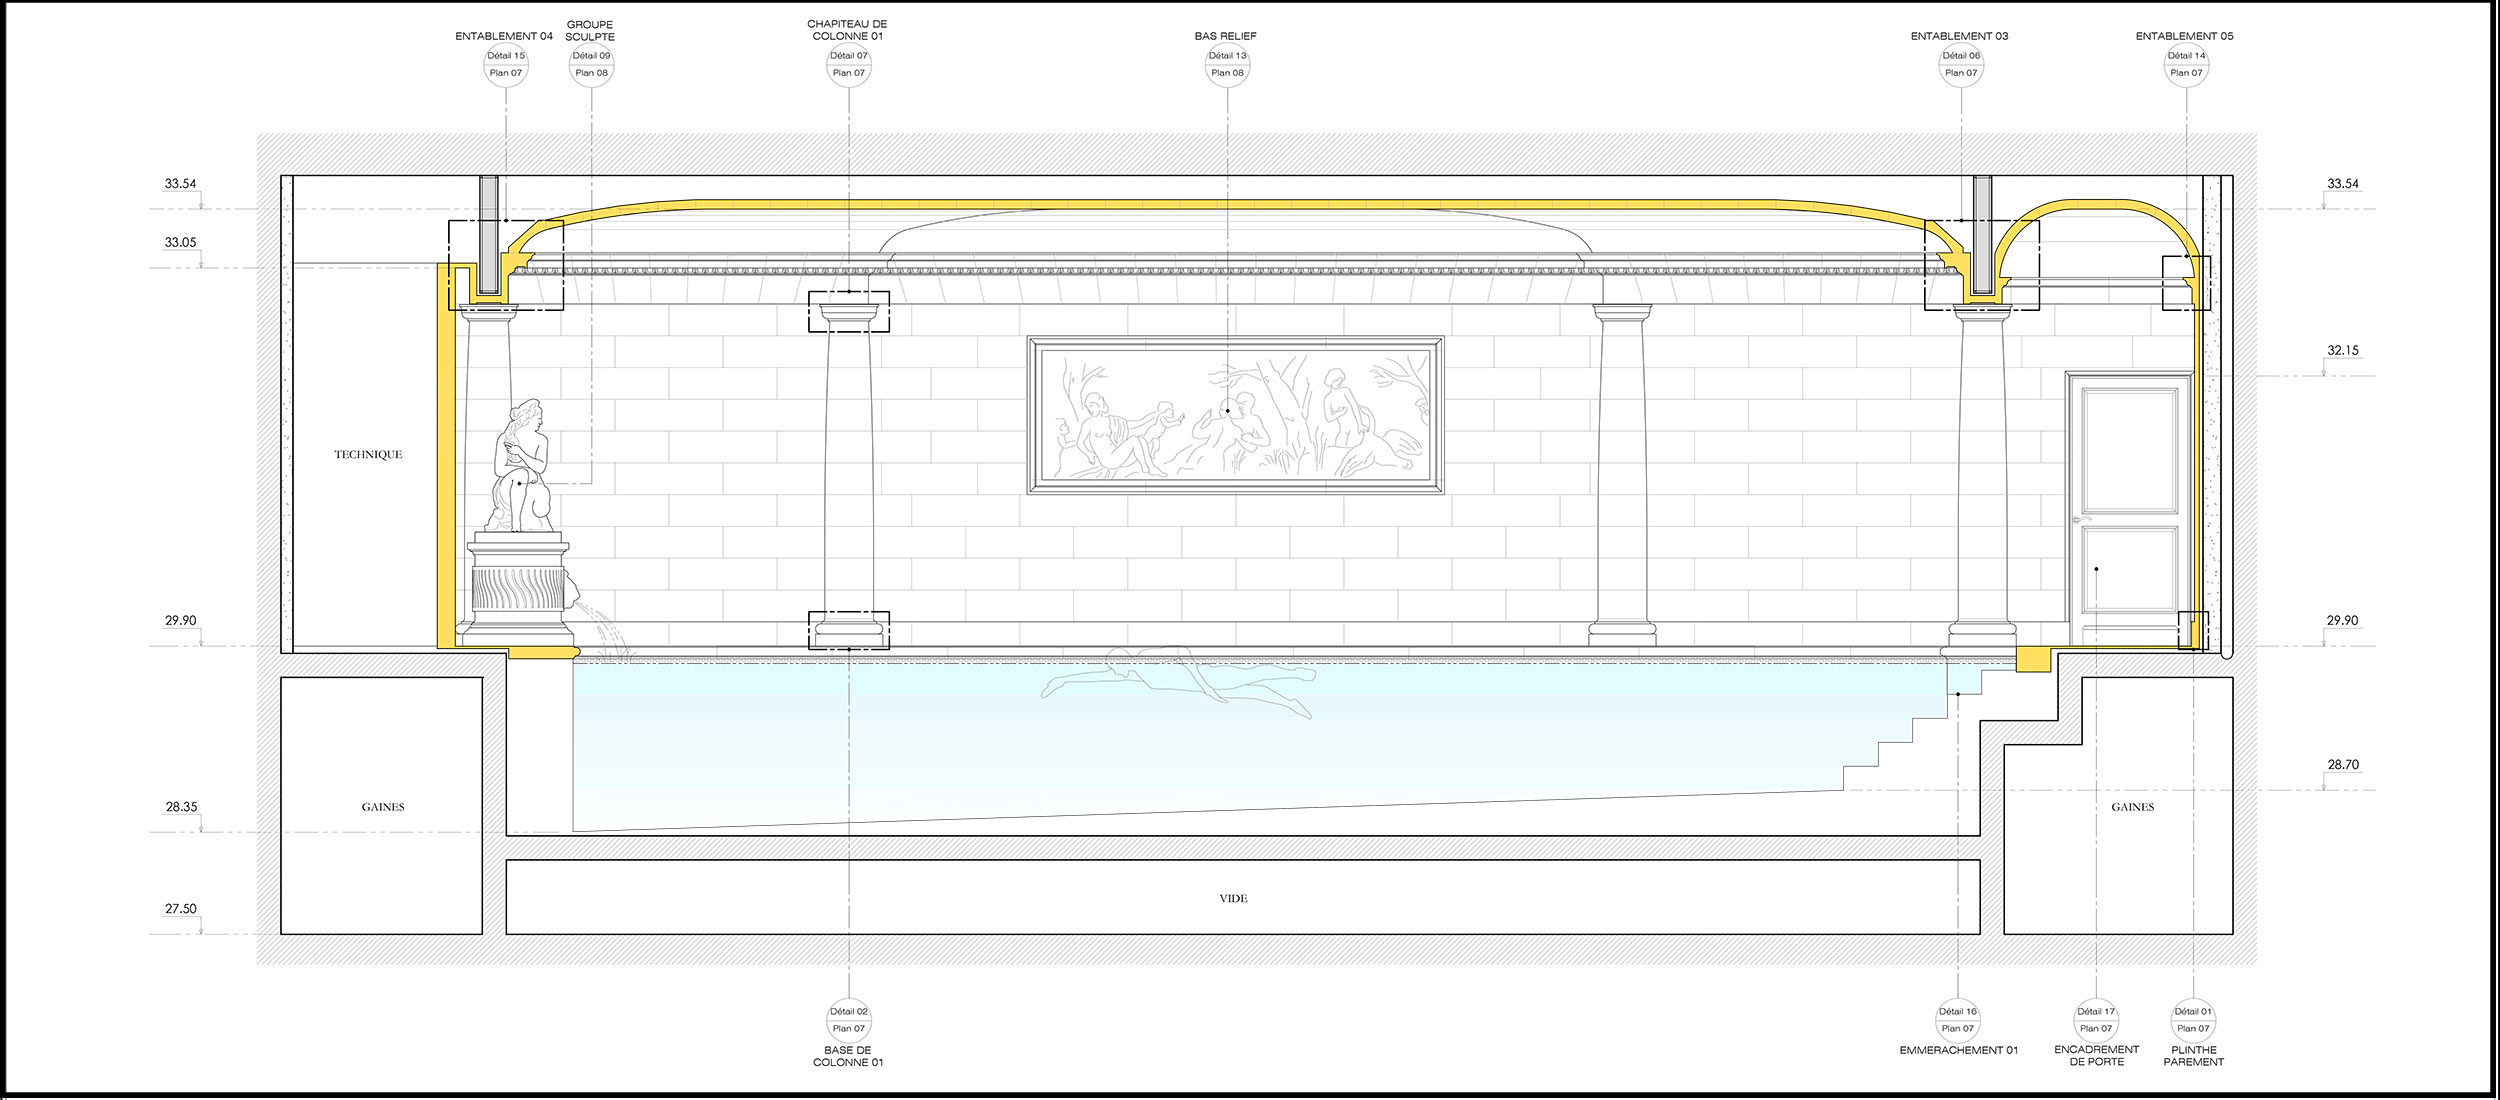
Task: Click the BASE DE COLONNE 01 label
Action: (848, 1056)
